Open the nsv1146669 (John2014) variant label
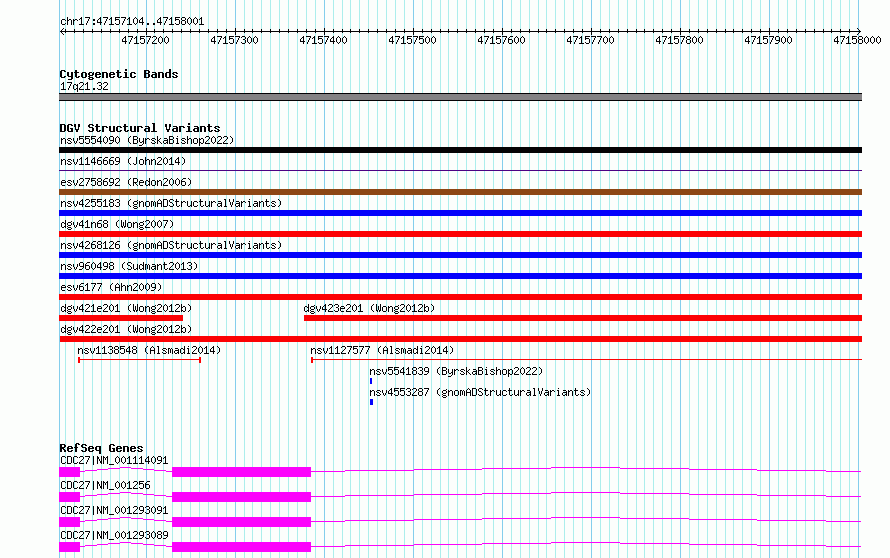Viewport: 890px width, 558px height. 123,161
